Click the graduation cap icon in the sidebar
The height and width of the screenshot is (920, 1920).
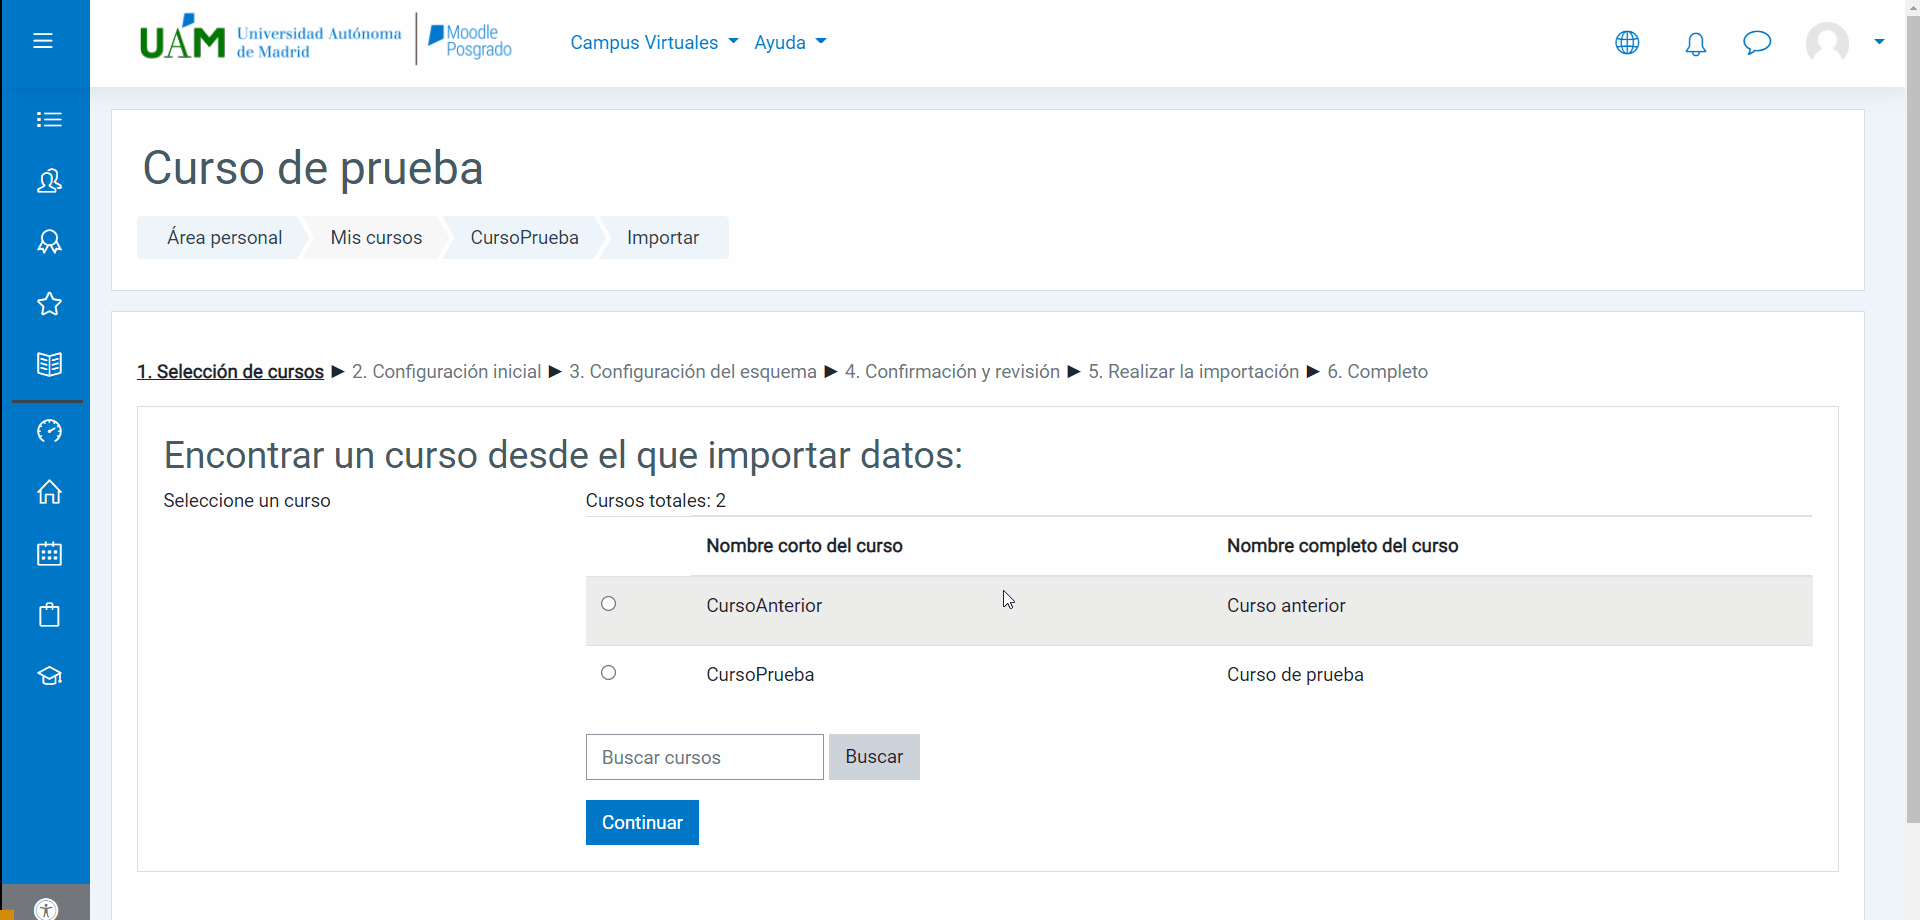(49, 676)
